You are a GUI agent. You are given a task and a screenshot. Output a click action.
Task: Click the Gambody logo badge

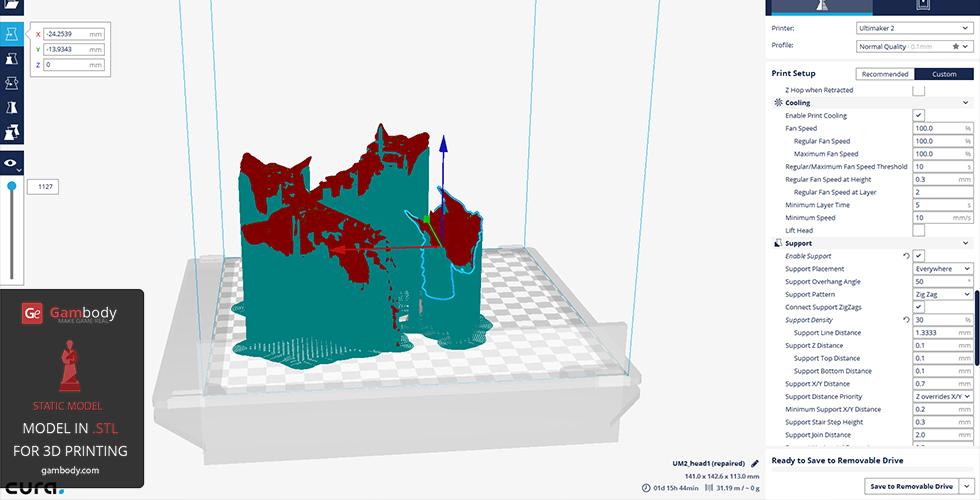[32, 313]
